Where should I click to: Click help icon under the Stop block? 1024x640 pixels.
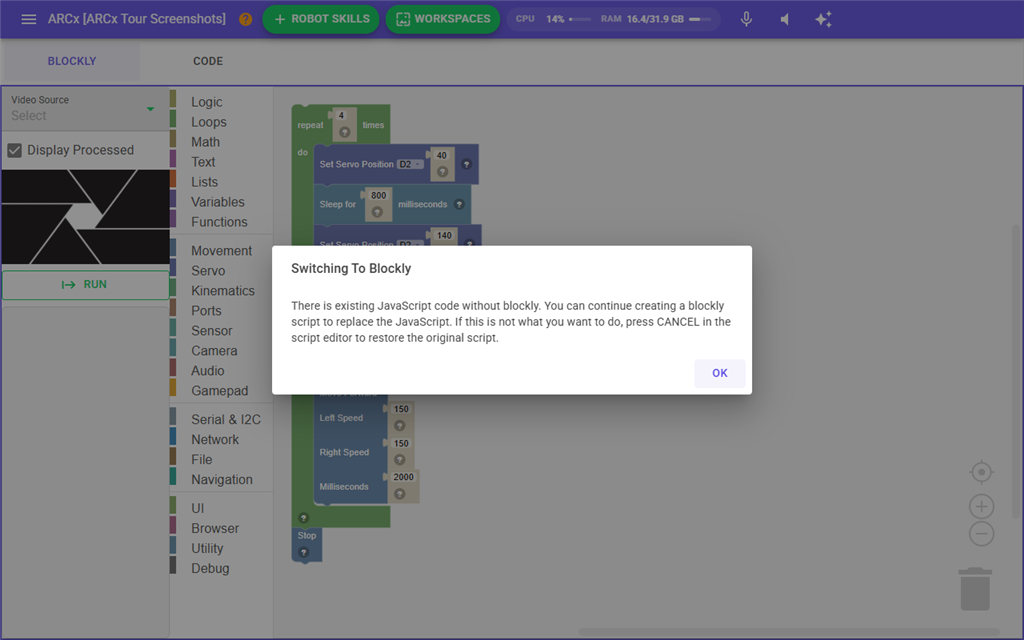click(x=304, y=552)
